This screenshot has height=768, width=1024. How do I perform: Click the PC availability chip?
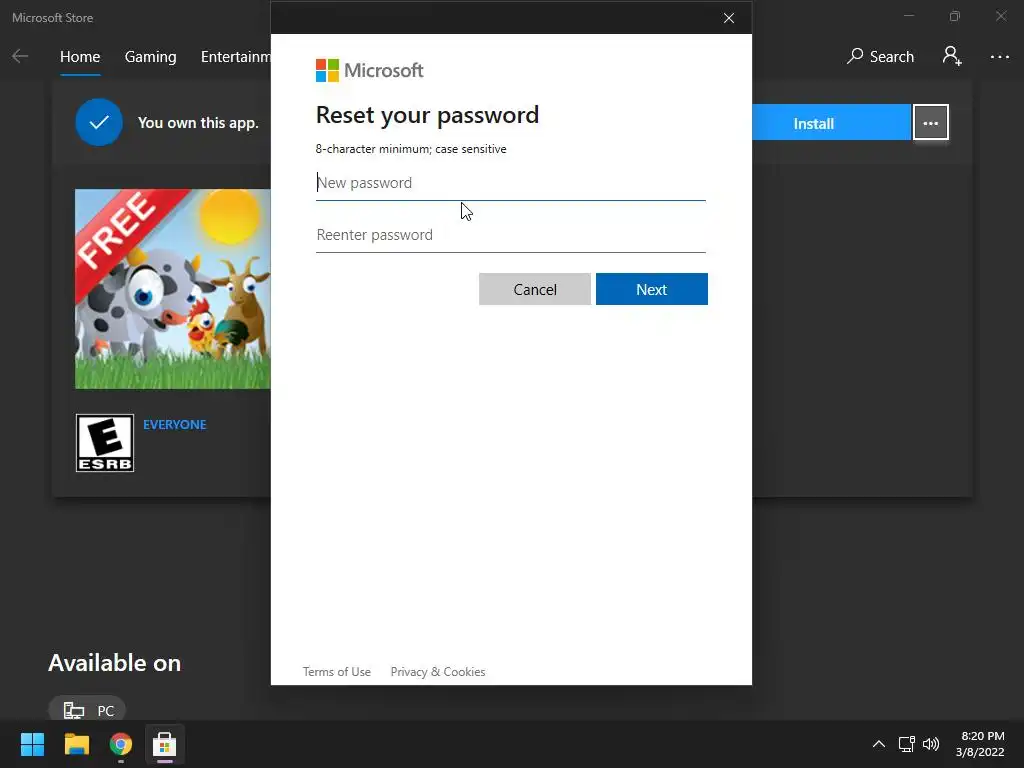[87, 710]
